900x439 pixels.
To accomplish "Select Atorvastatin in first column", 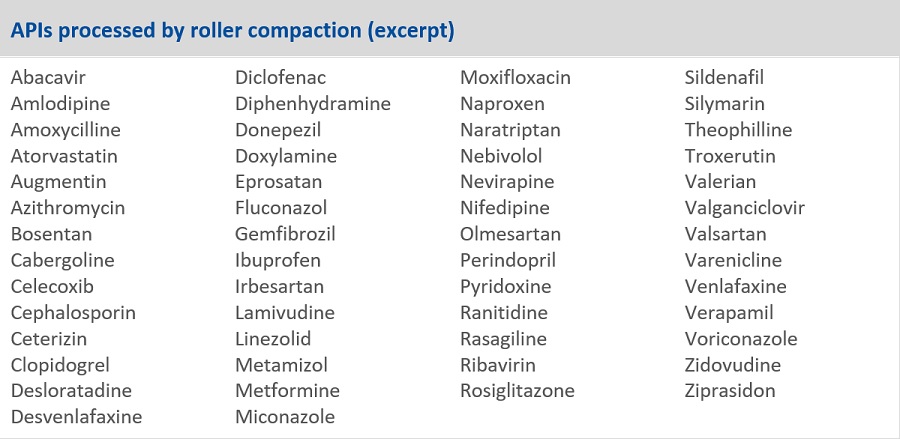I will pyautogui.click(x=64, y=156).
